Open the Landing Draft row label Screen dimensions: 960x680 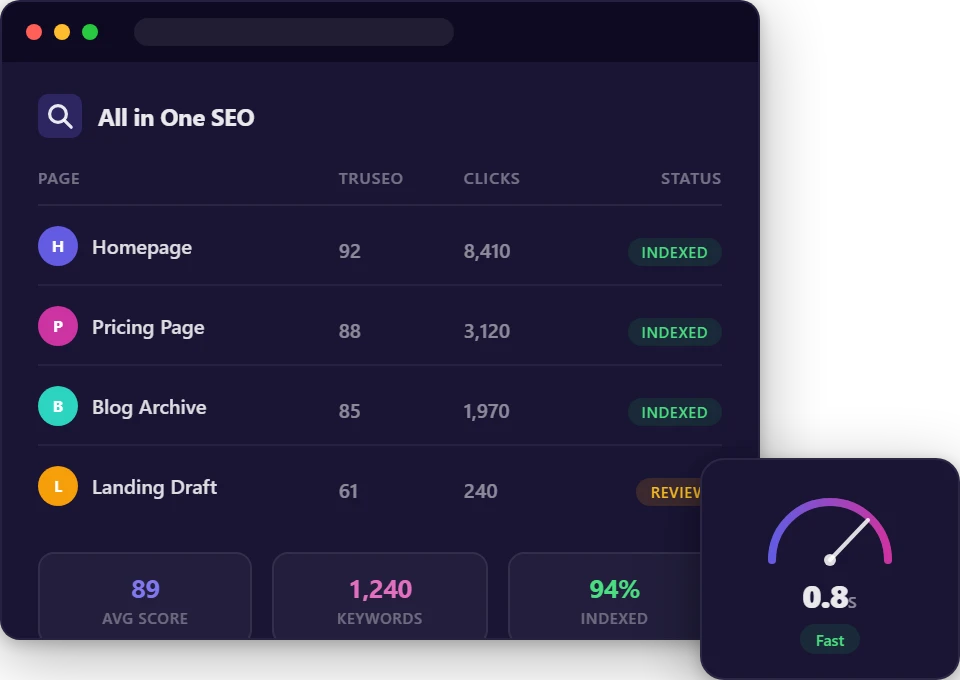click(x=154, y=487)
